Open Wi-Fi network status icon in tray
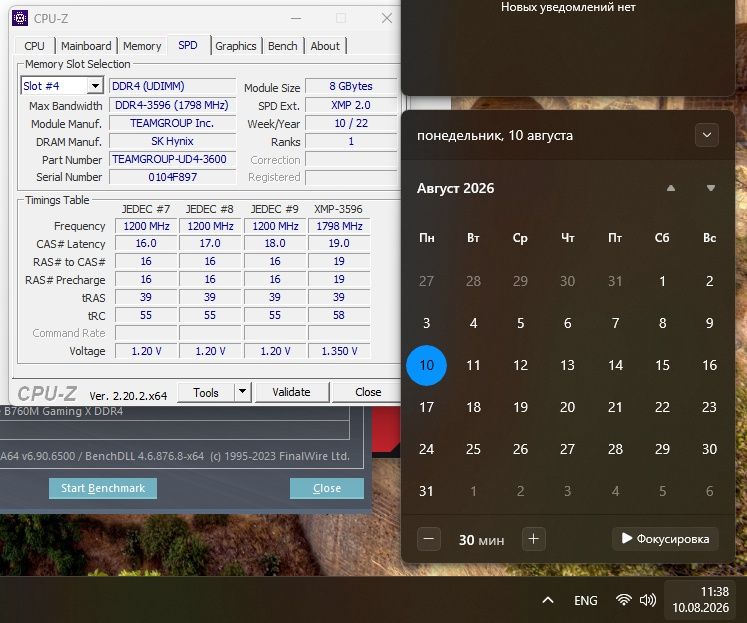The height and width of the screenshot is (623, 747). [623, 600]
